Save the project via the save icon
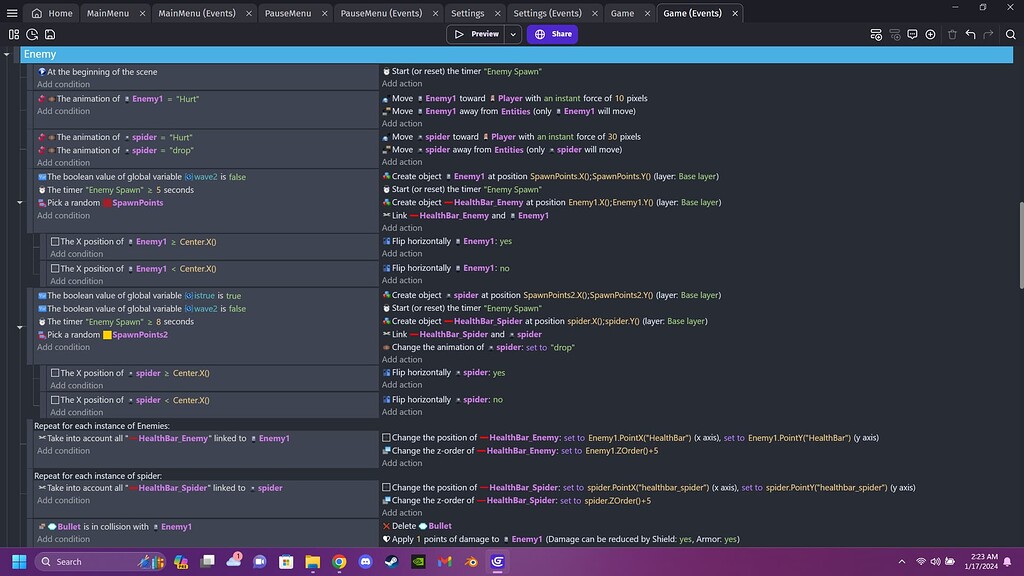The width and height of the screenshot is (1024, 576). [x=50, y=34]
